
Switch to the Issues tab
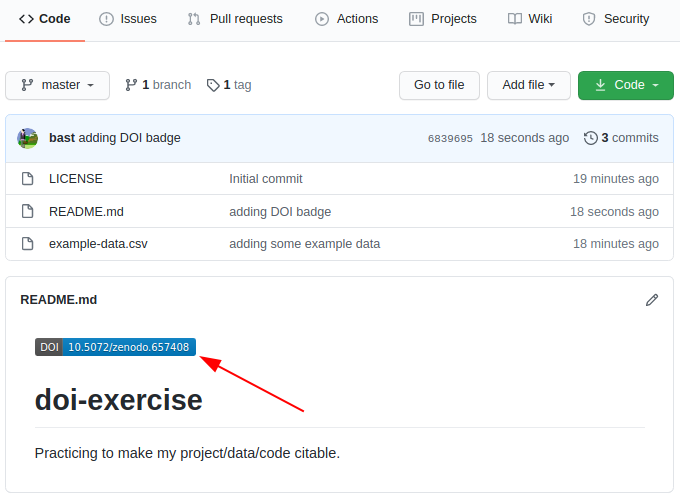[128, 19]
